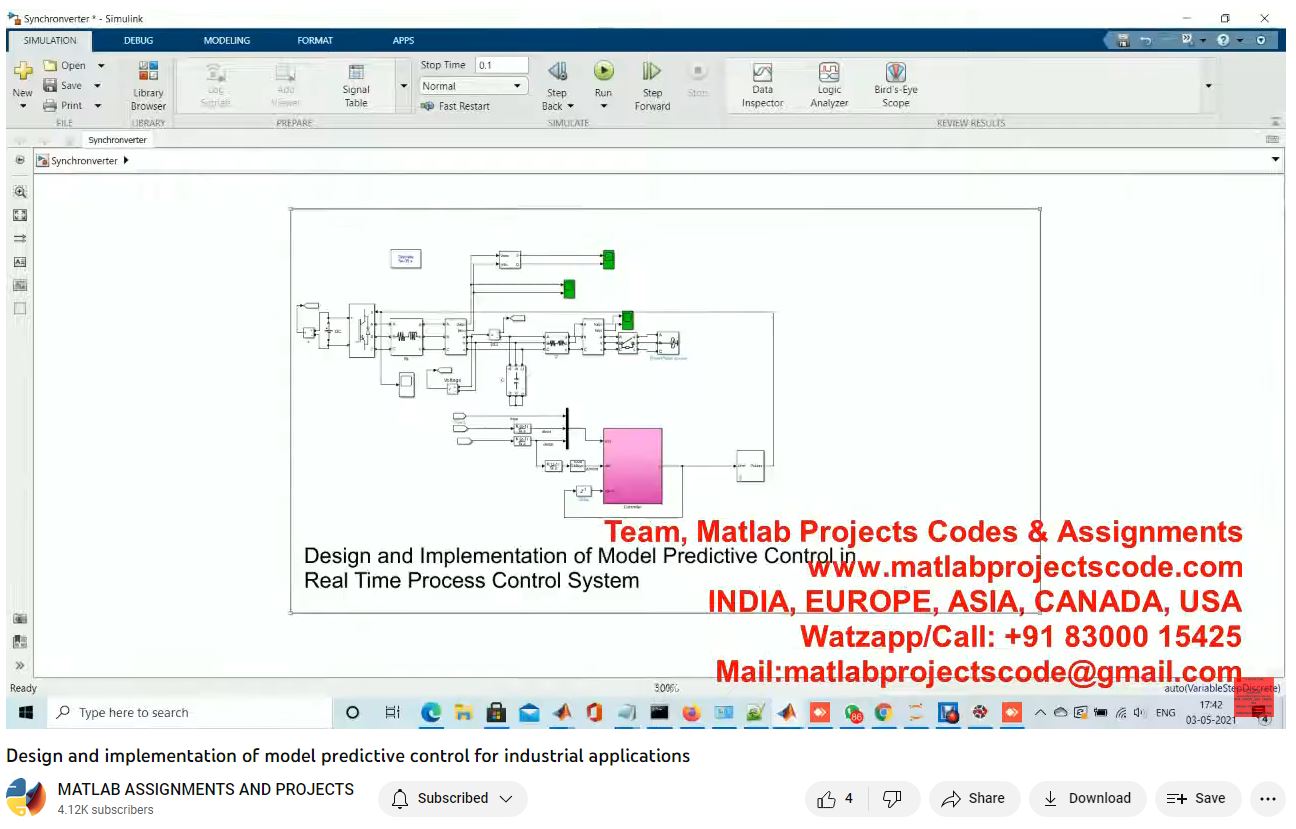Click the Open file button
1296x829 pixels.
pyautogui.click(x=65, y=66)
